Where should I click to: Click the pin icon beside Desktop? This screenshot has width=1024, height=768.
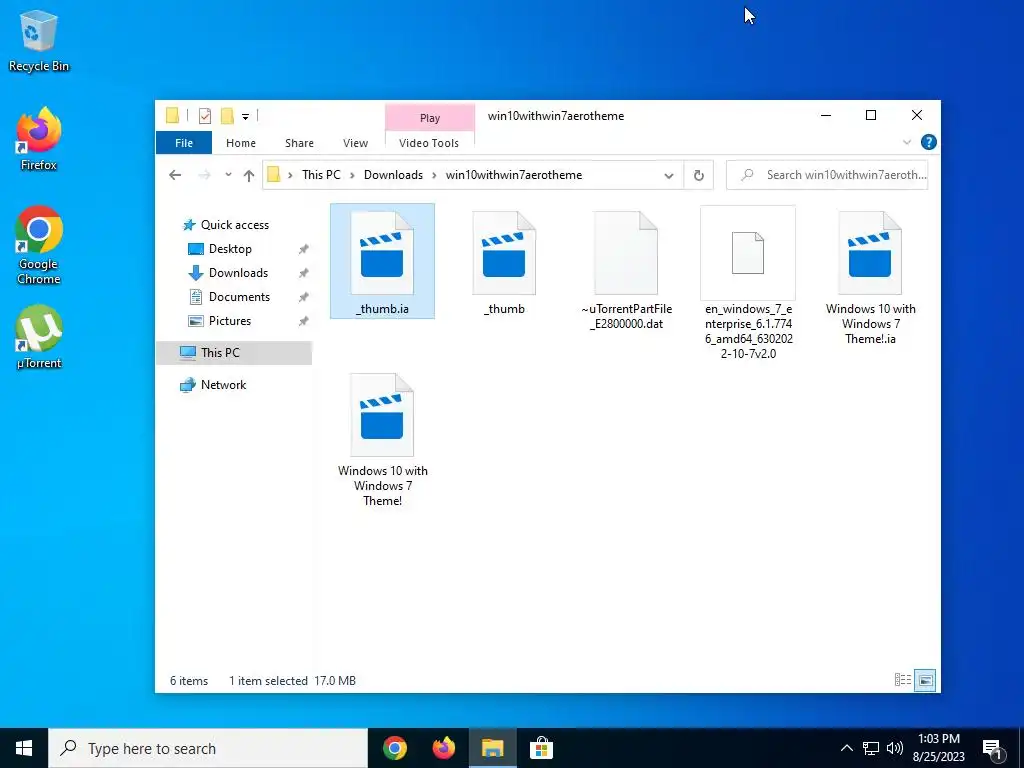(x=303, y=249)
